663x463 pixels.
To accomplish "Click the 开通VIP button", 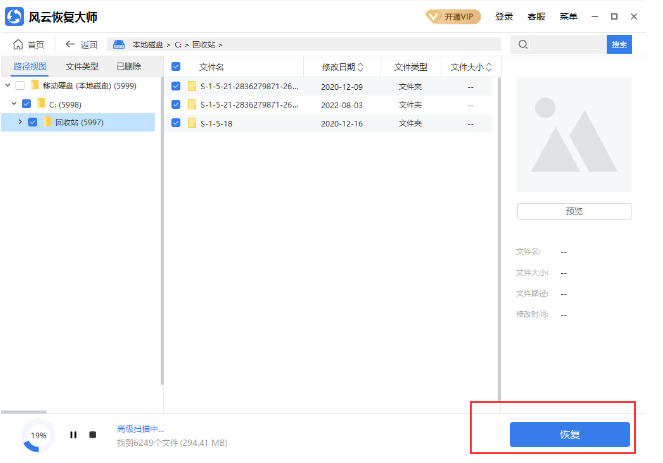I will (452, 16).
